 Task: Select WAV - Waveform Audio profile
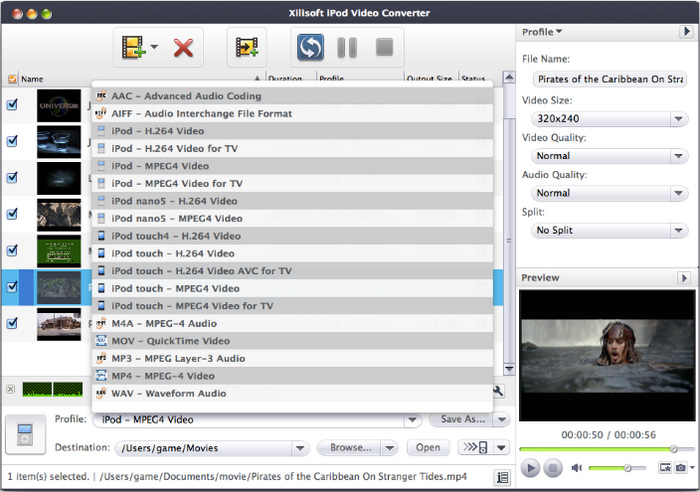[x=292, y=393]
